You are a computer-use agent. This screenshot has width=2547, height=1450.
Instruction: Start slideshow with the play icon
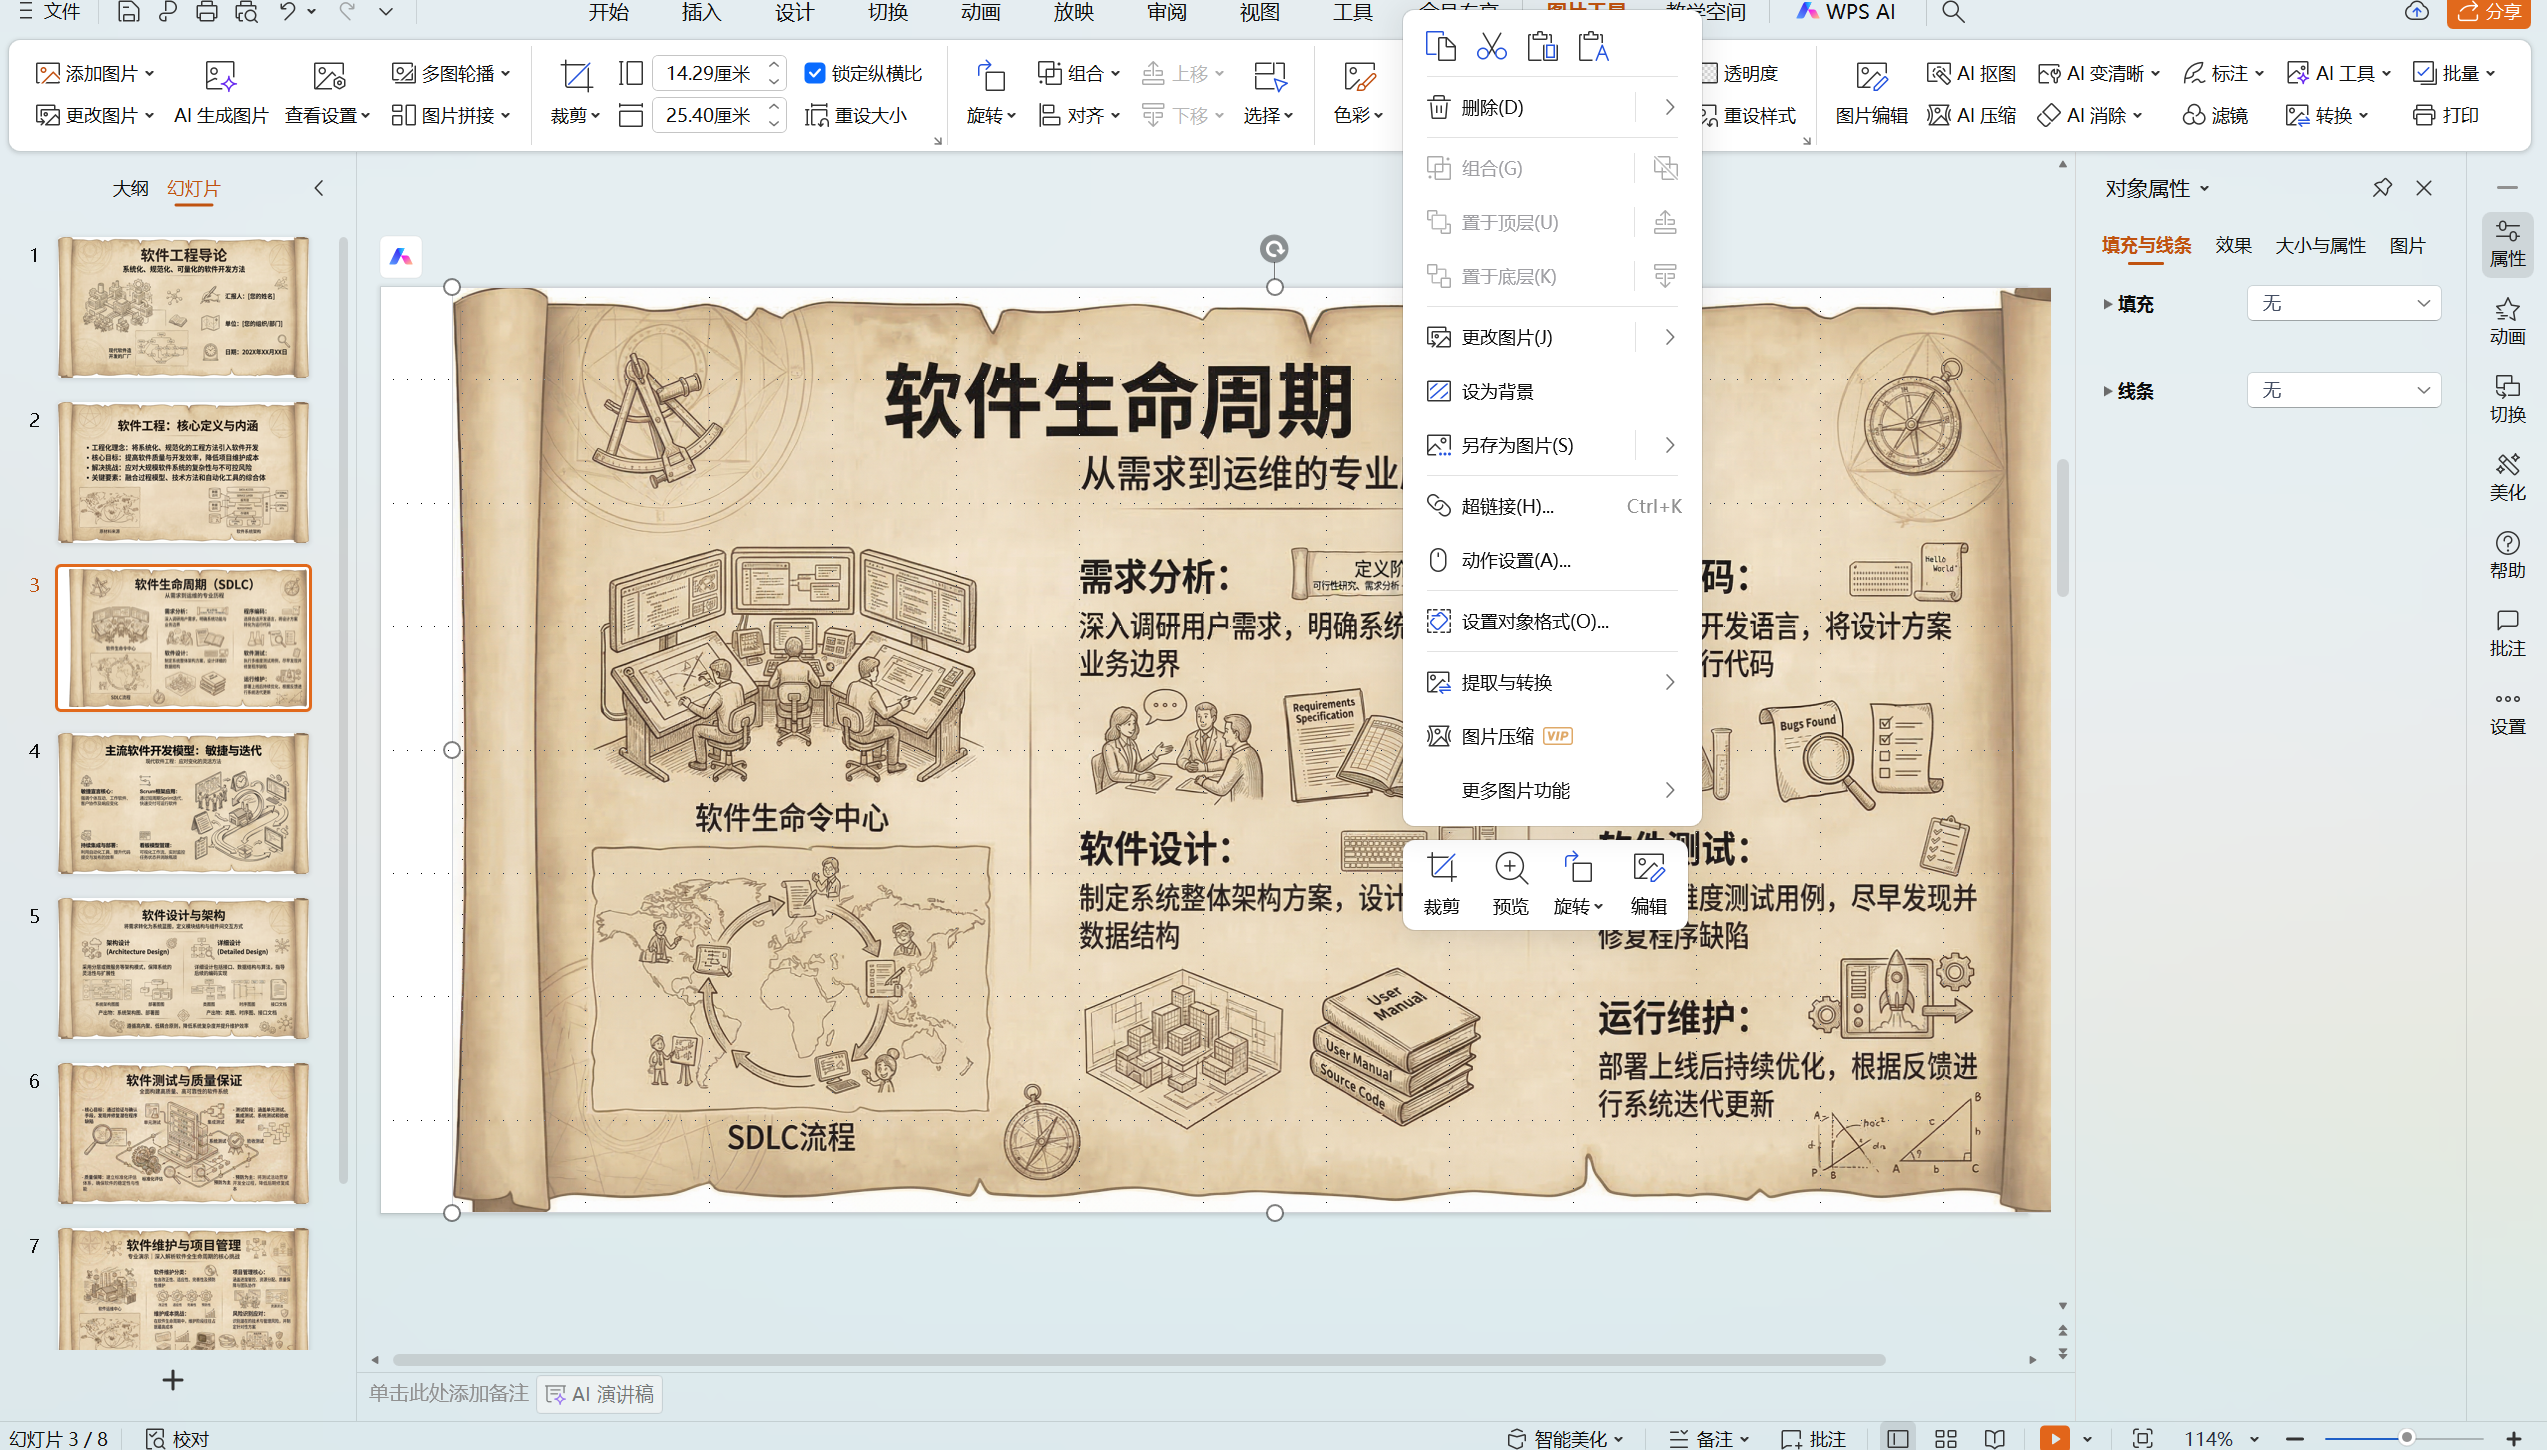coord(2054,1438)
